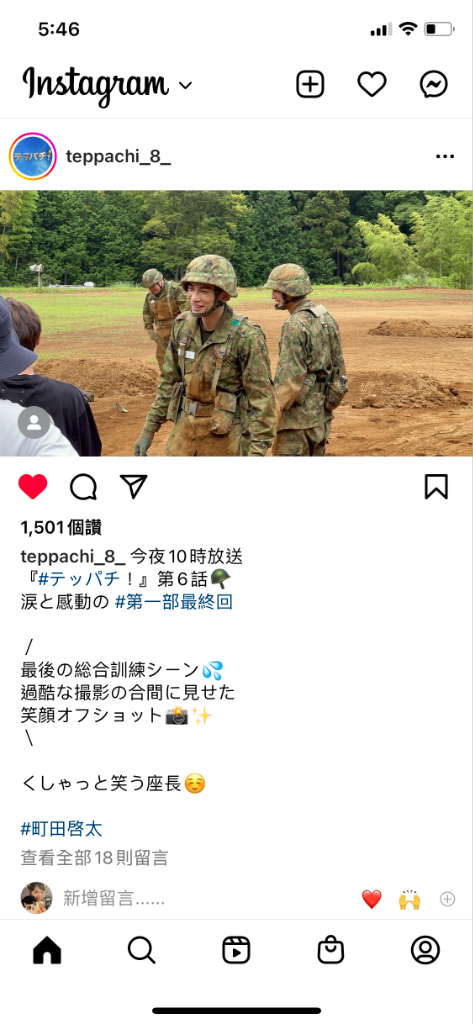Show tagged people icon on photo
Viewport: 473px width, 1024px height.
[x=34, y=423]
